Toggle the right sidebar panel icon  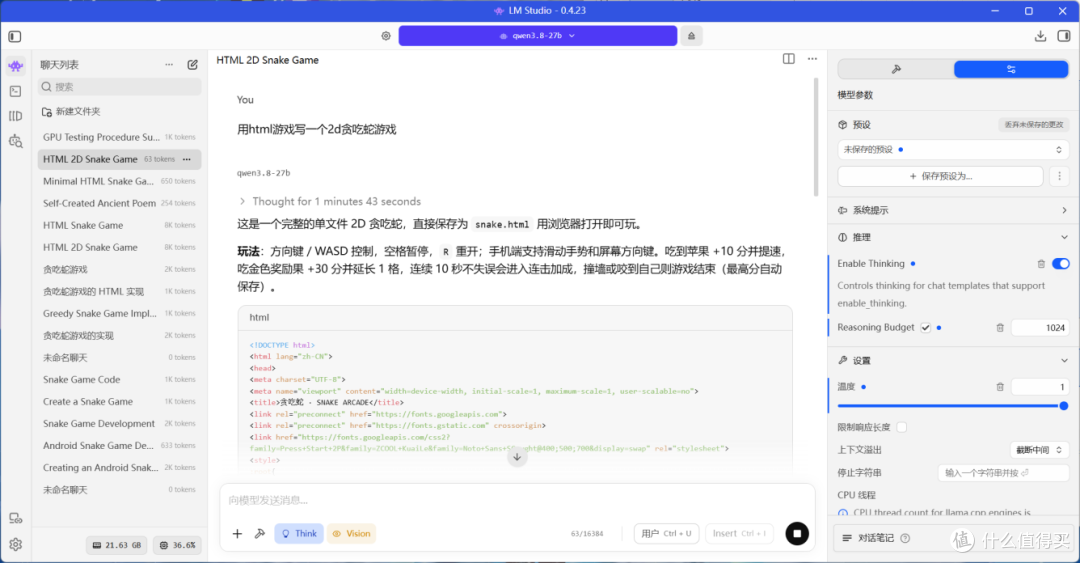[x=1064, y=36]
